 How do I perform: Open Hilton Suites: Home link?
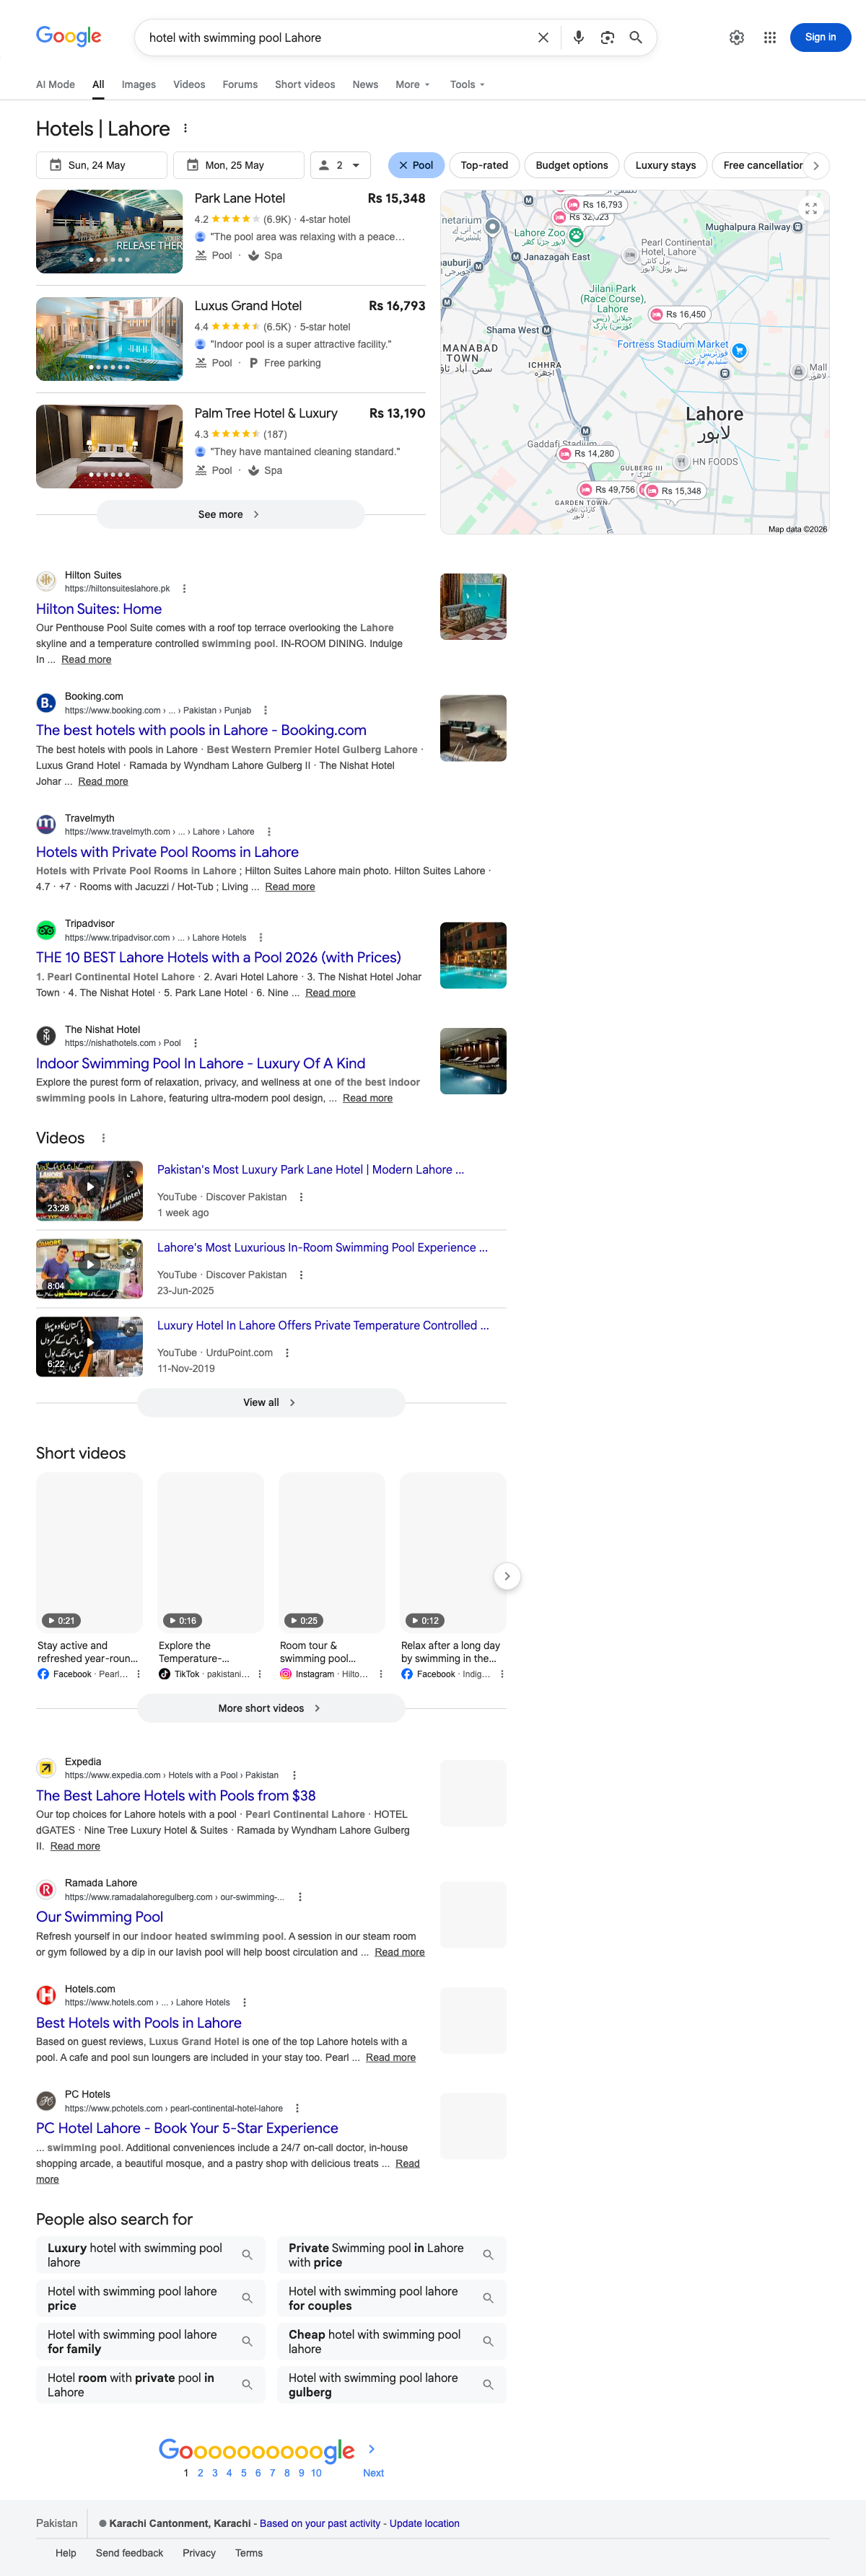(99, 609)
